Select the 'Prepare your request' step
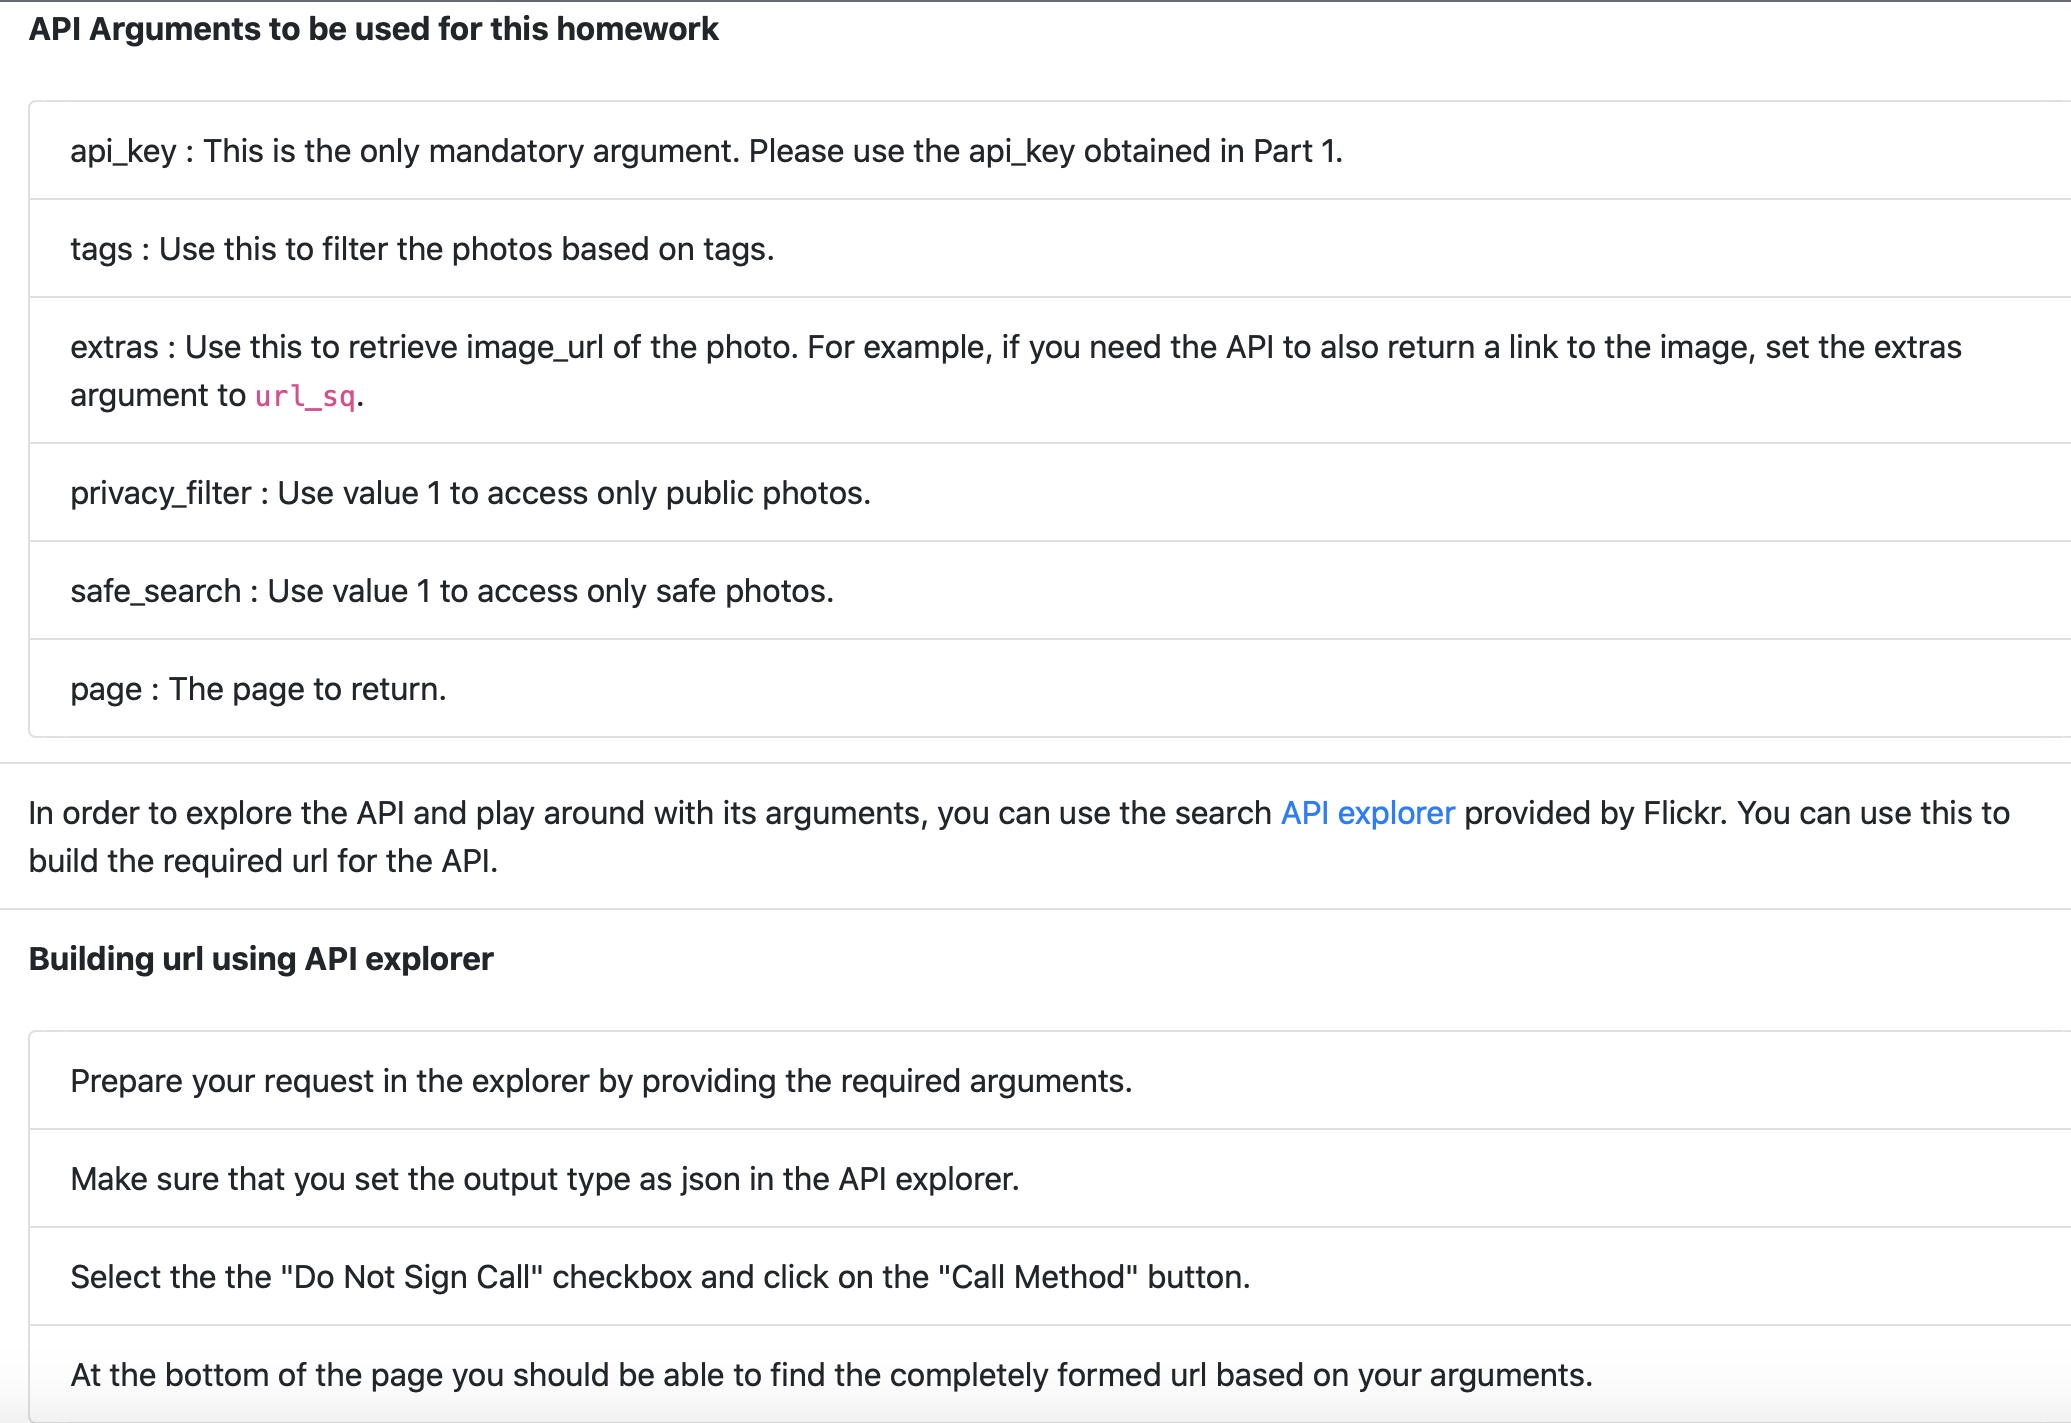The image size is (2071, 1423). (1050, 1081)
